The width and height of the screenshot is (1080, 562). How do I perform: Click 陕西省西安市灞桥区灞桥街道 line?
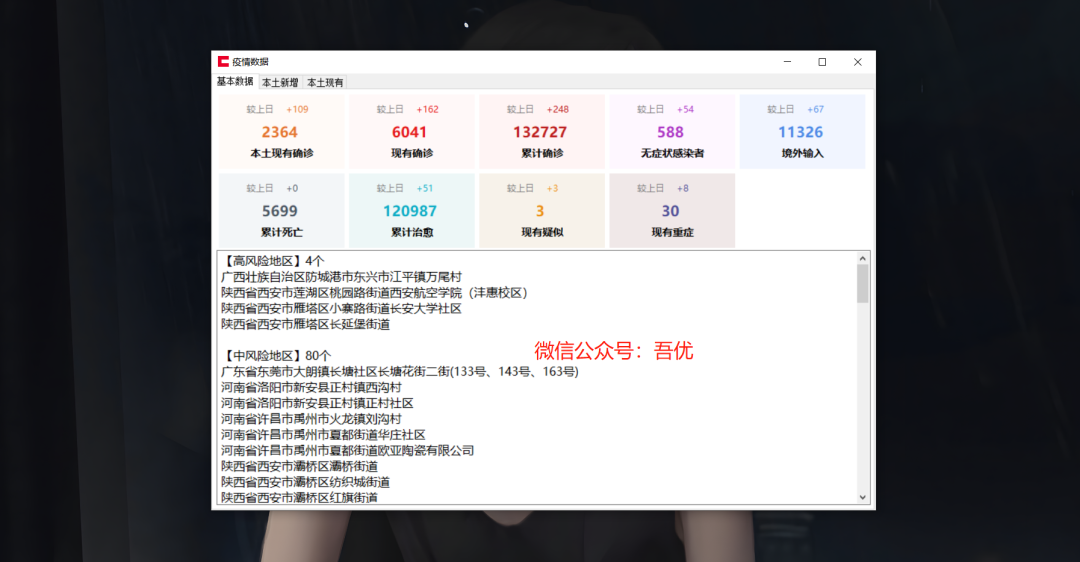pyautogui.click(x=299, y=467)
